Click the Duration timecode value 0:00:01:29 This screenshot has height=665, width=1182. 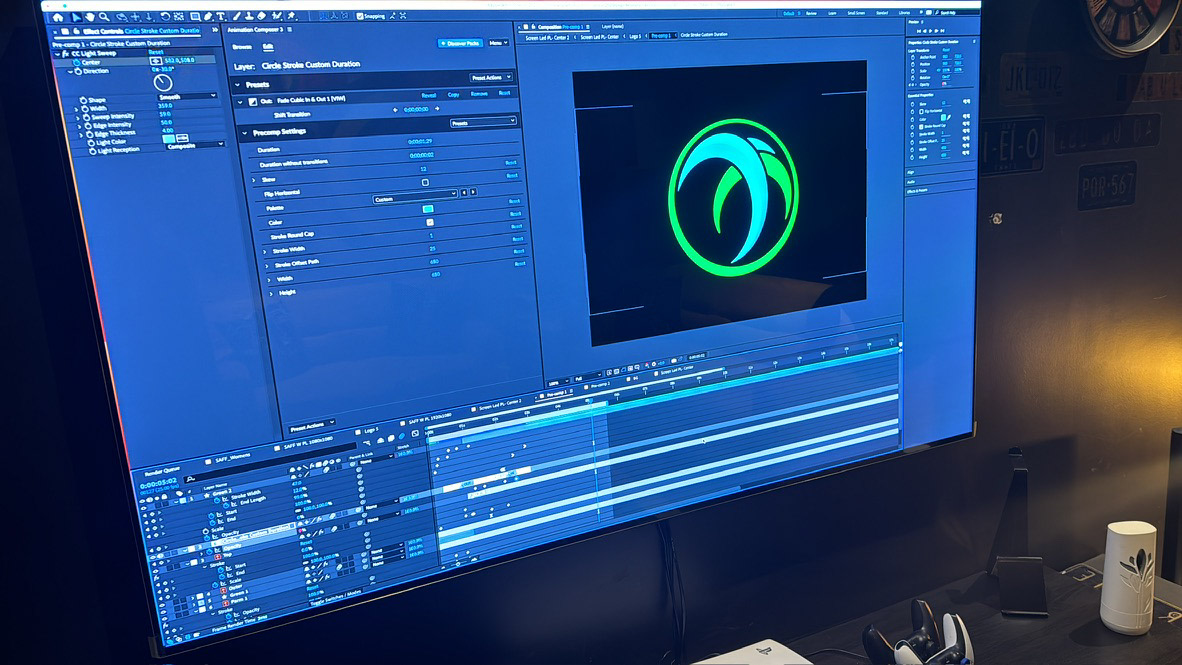pos(420,141)
